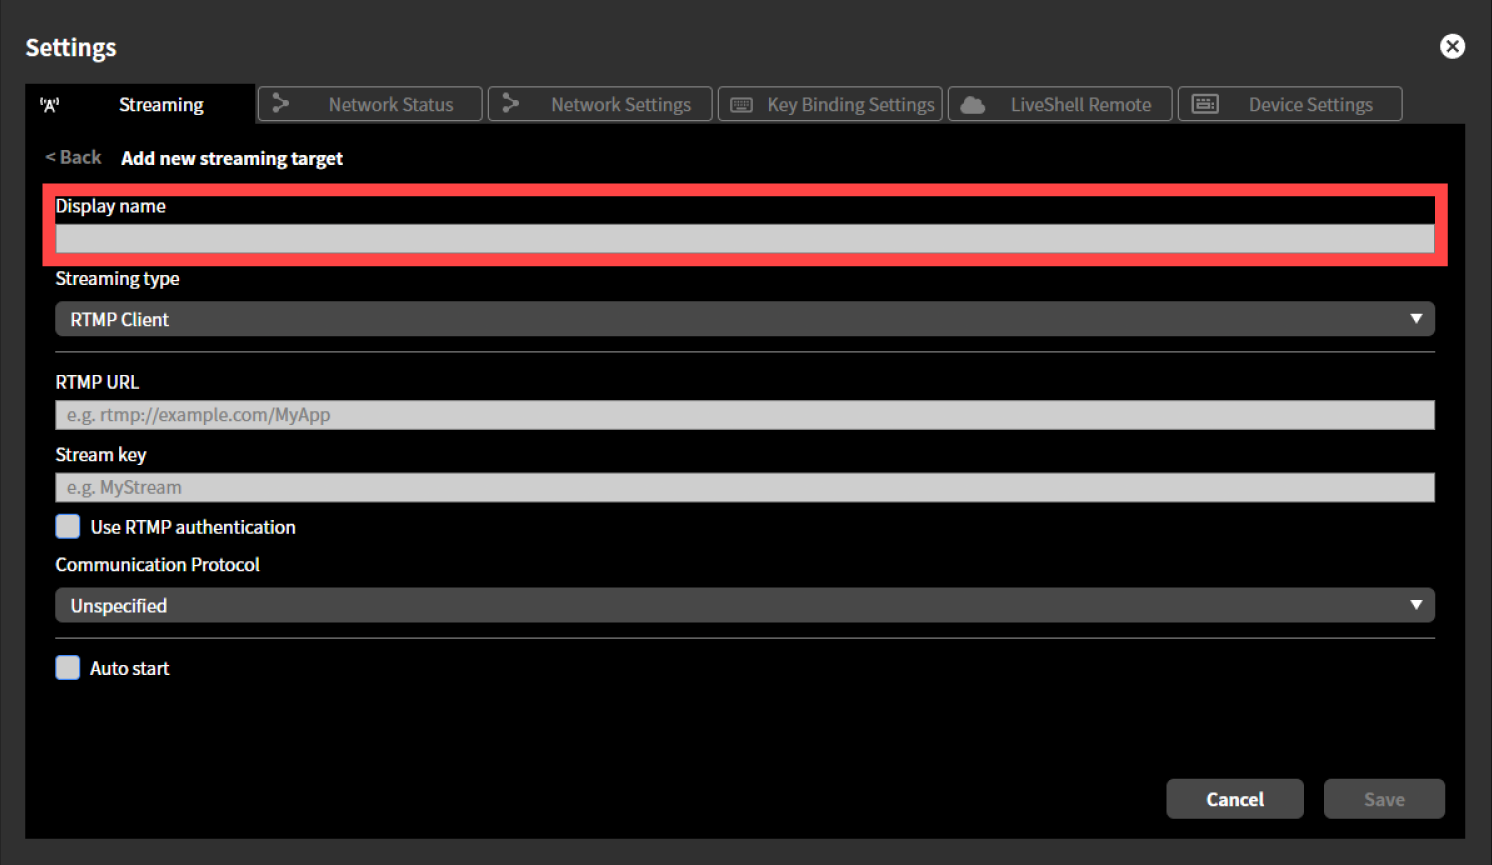Screen dimensions: 1492x865
Task: Click the RTMP URL input field
Action: coord(745,414)
